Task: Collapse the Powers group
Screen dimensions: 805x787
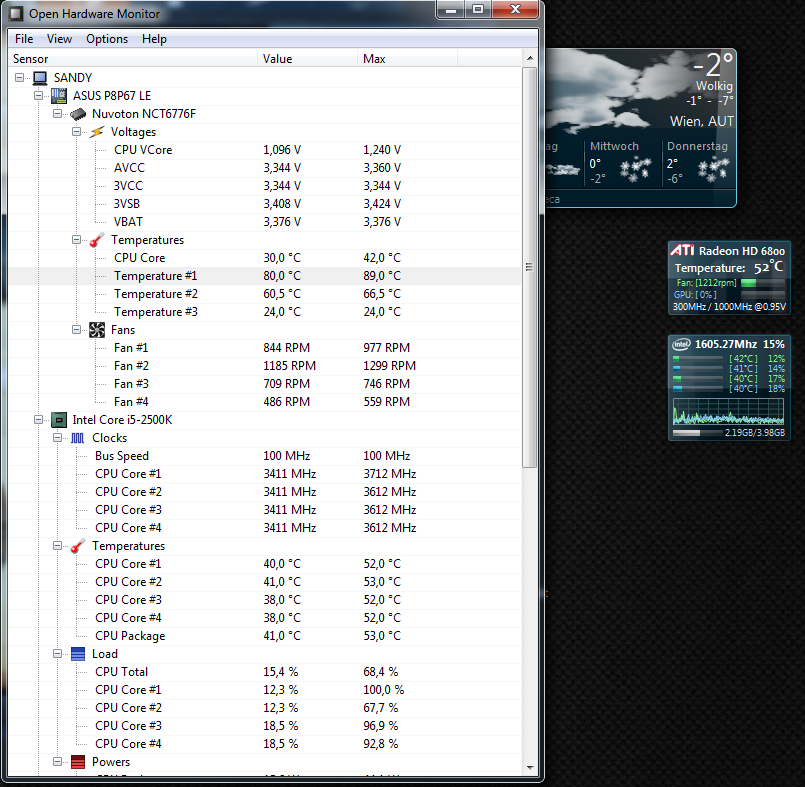Action: click(x=58, y=762)
